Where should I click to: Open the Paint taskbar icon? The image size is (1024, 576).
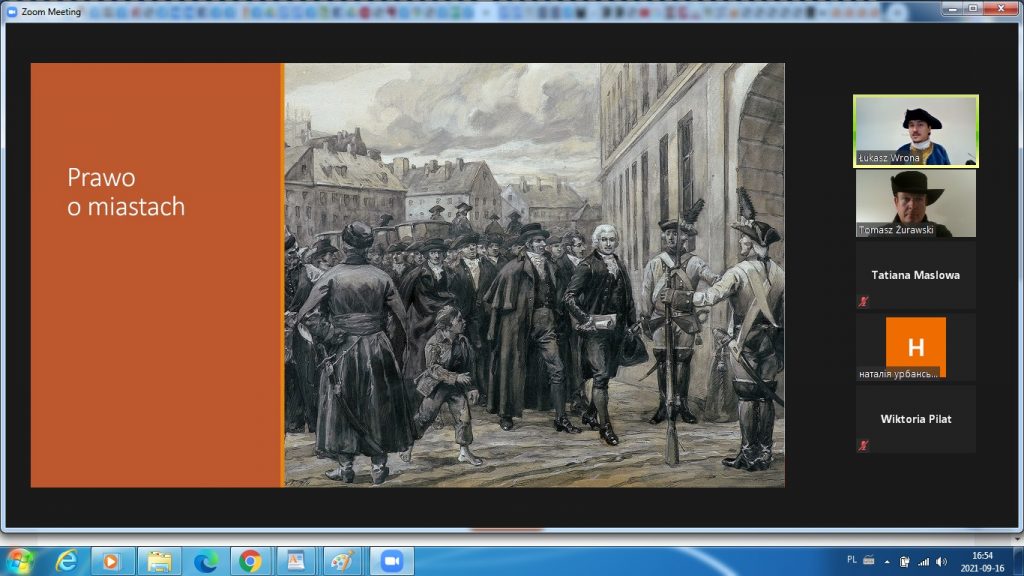pos(345,561)
